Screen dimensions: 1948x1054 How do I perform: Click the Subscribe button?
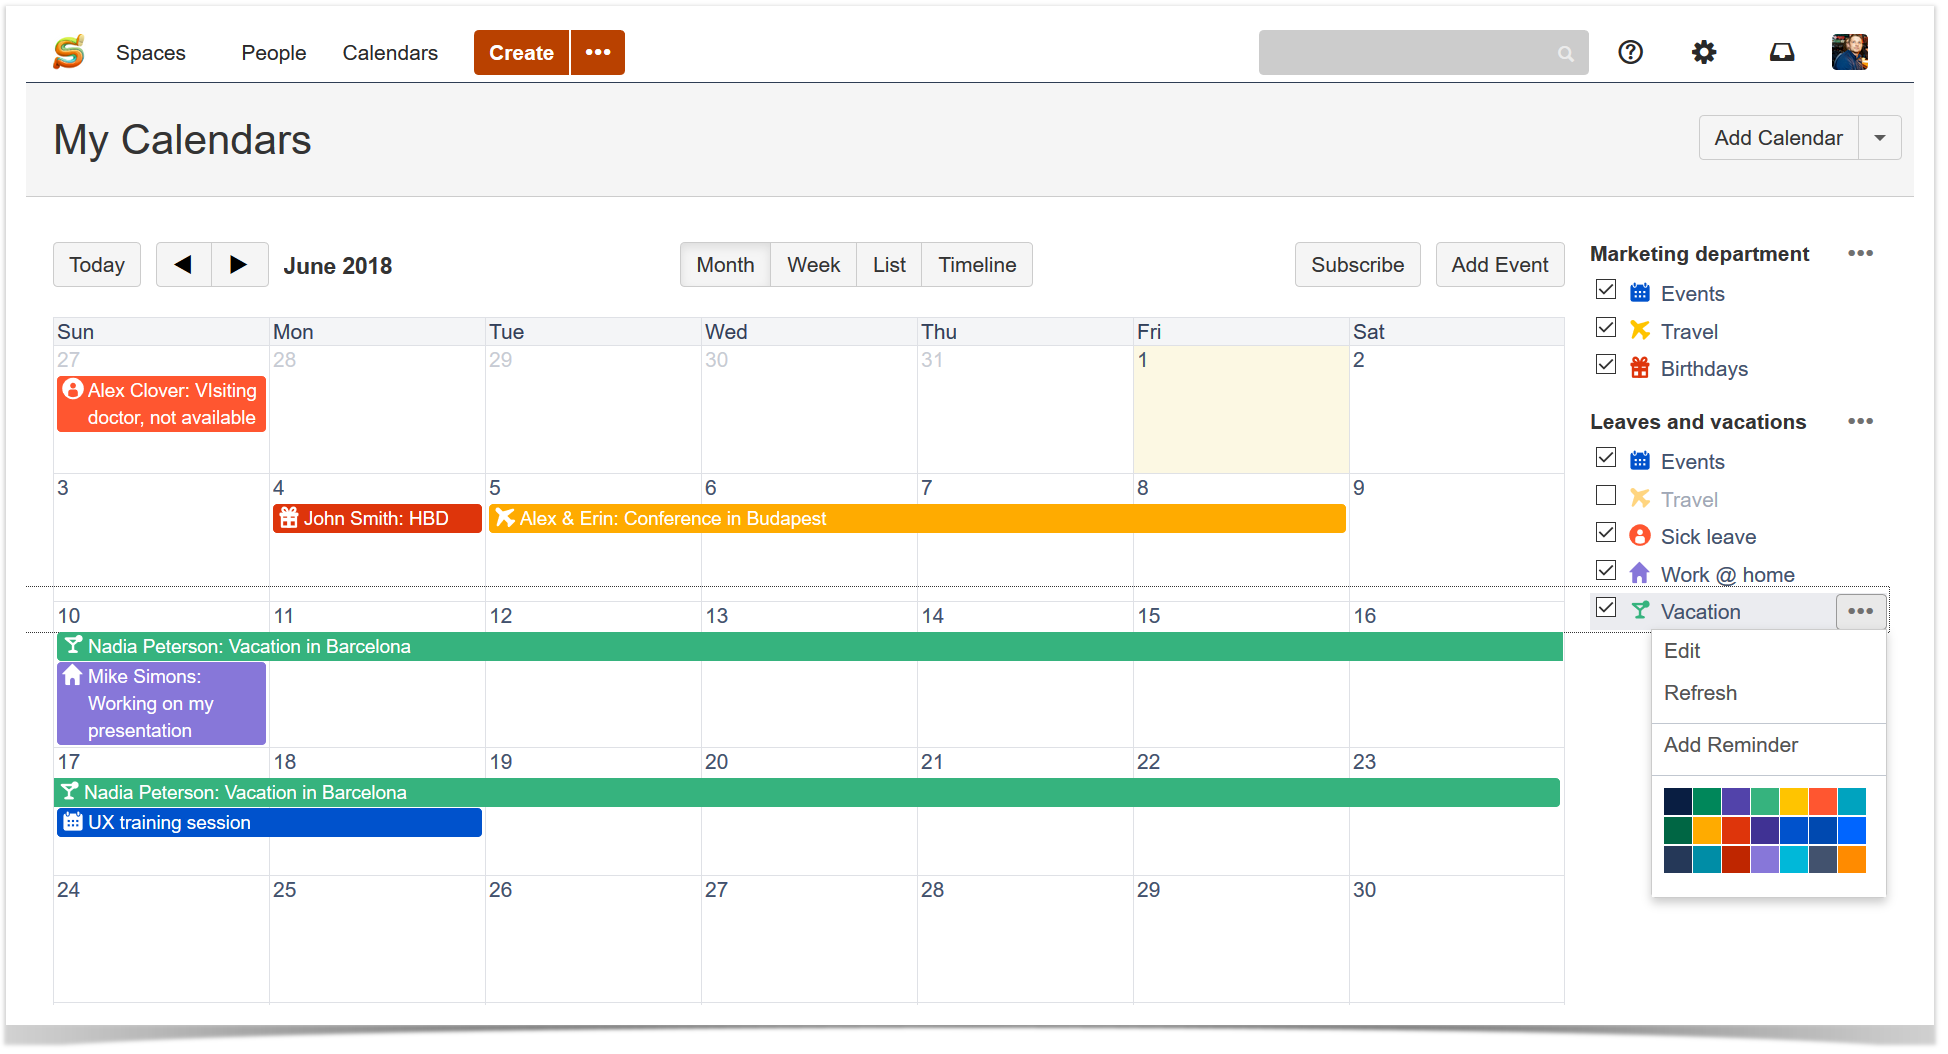coord(1357,264)
